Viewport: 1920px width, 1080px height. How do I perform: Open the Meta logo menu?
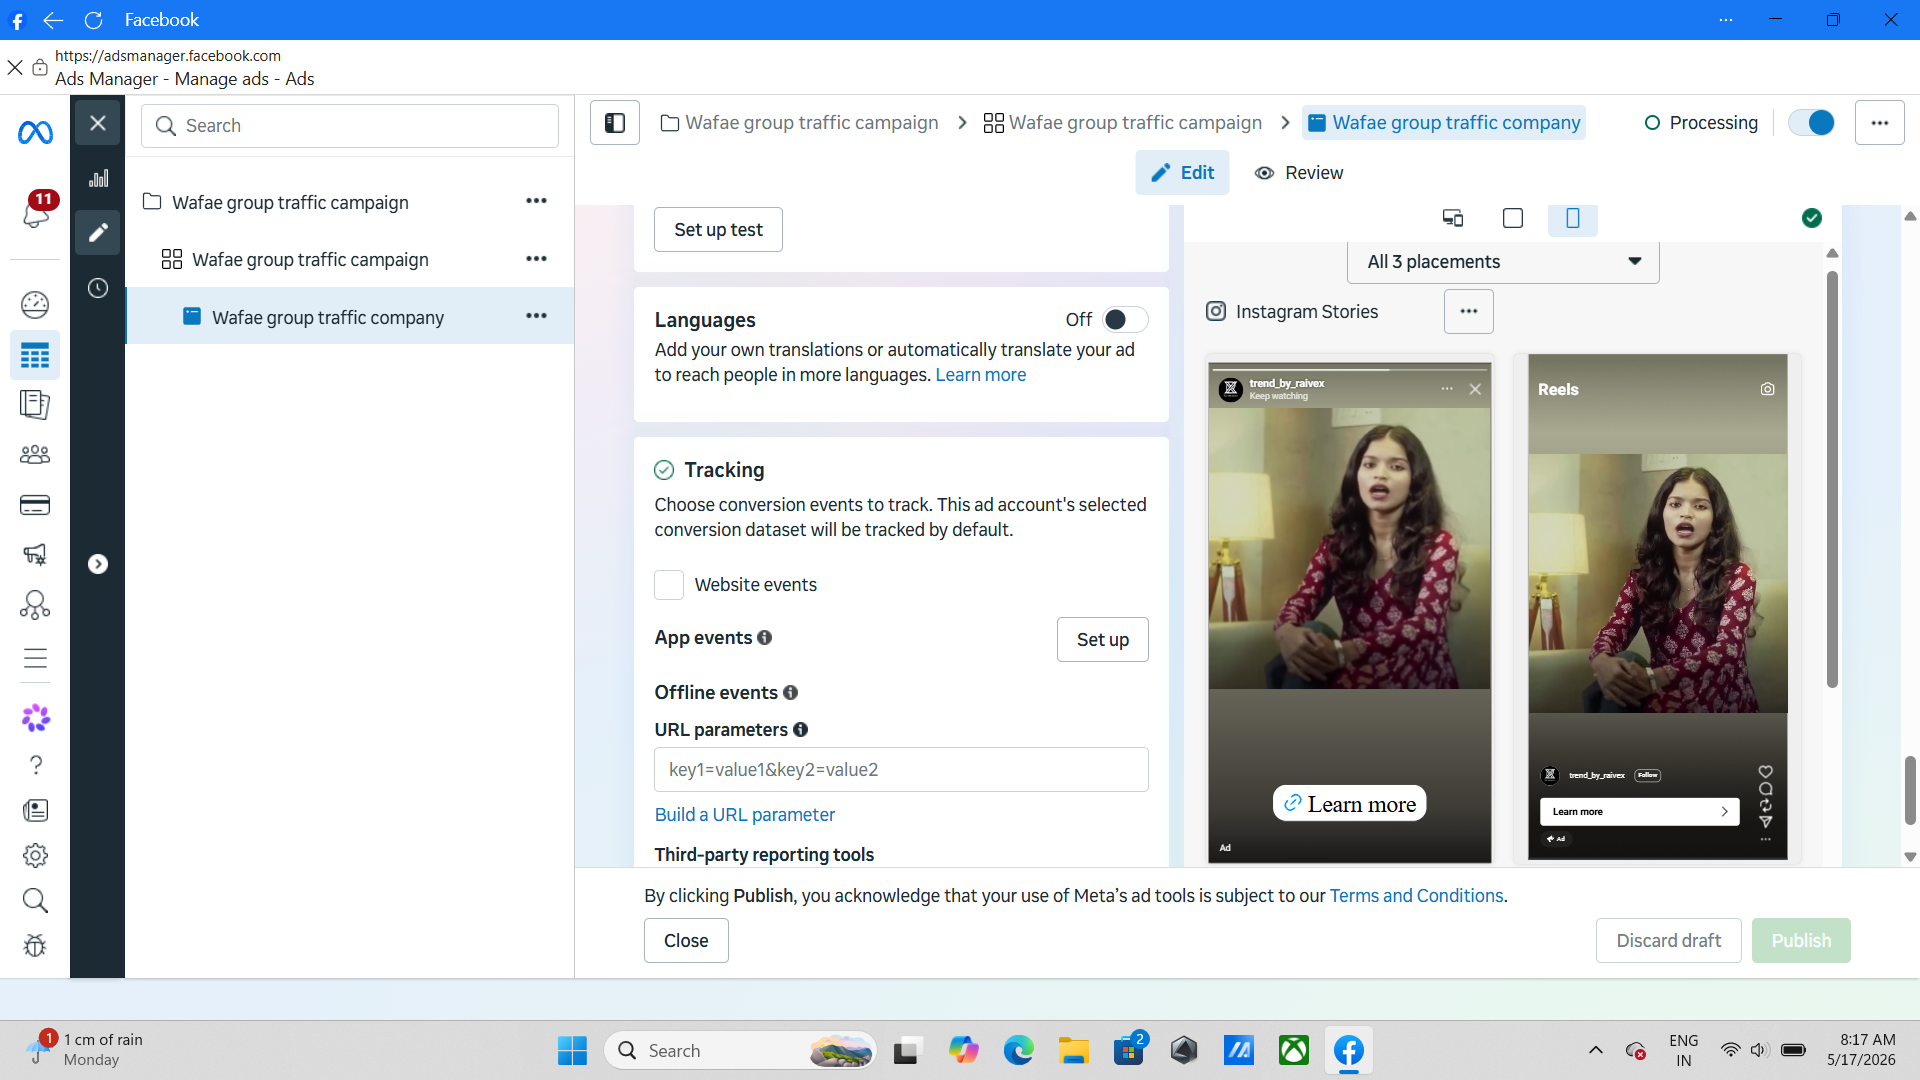tap(35, 132)
